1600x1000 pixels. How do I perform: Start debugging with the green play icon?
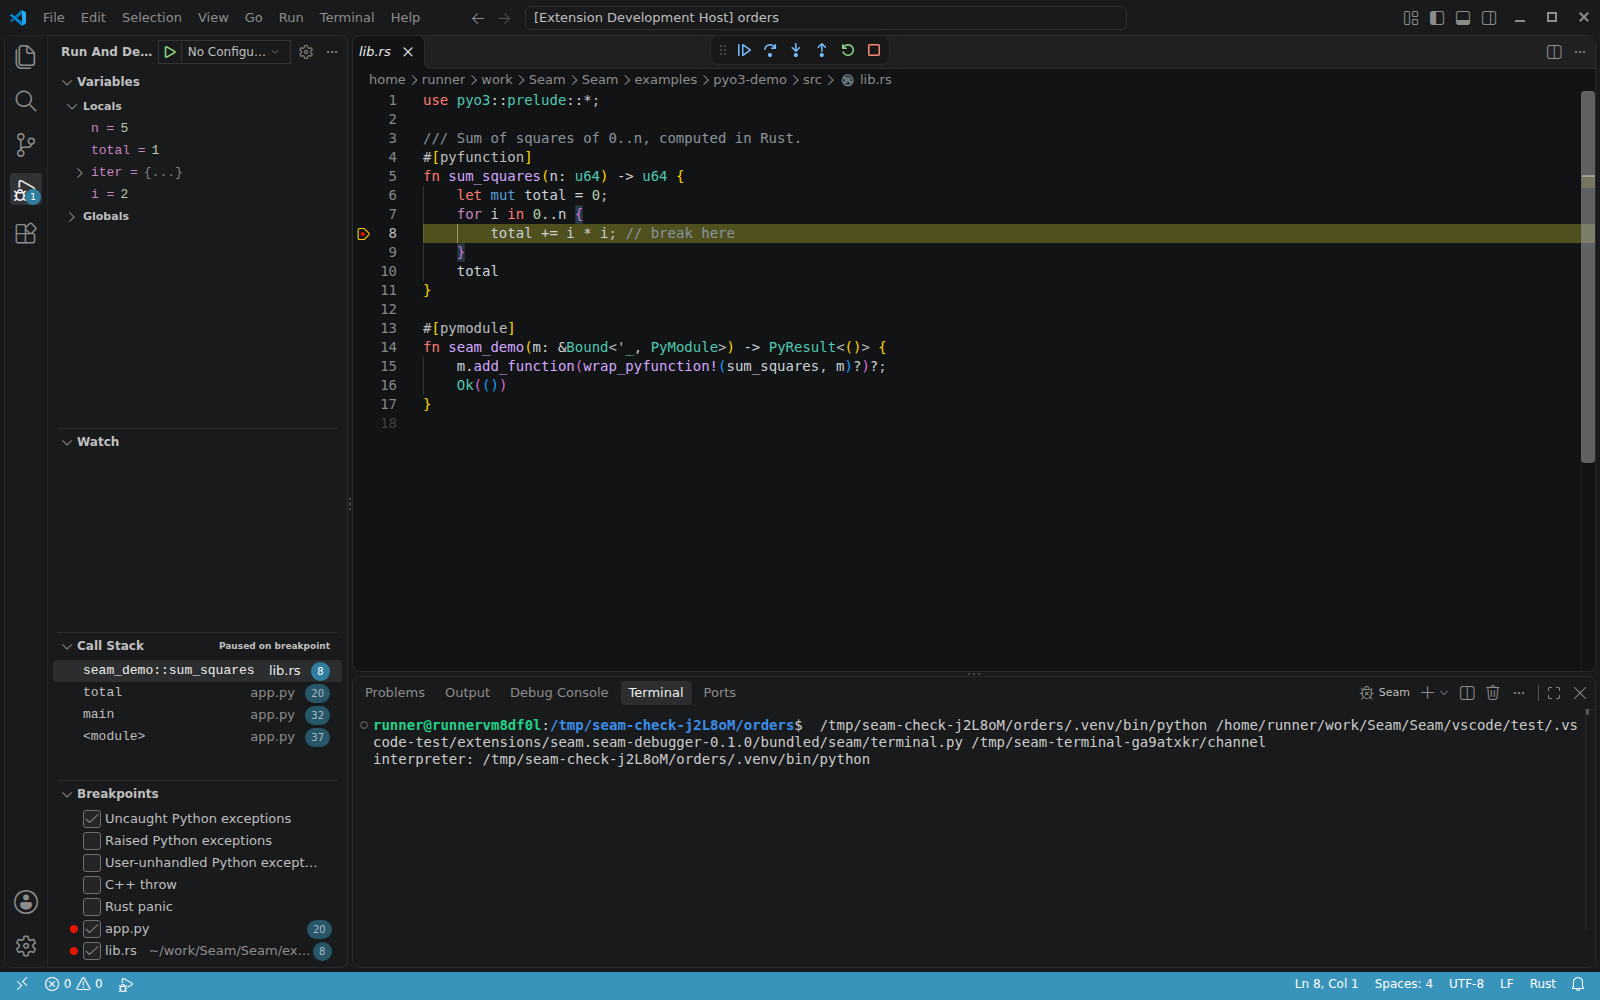pyautogui.click(x=170, y=52)
